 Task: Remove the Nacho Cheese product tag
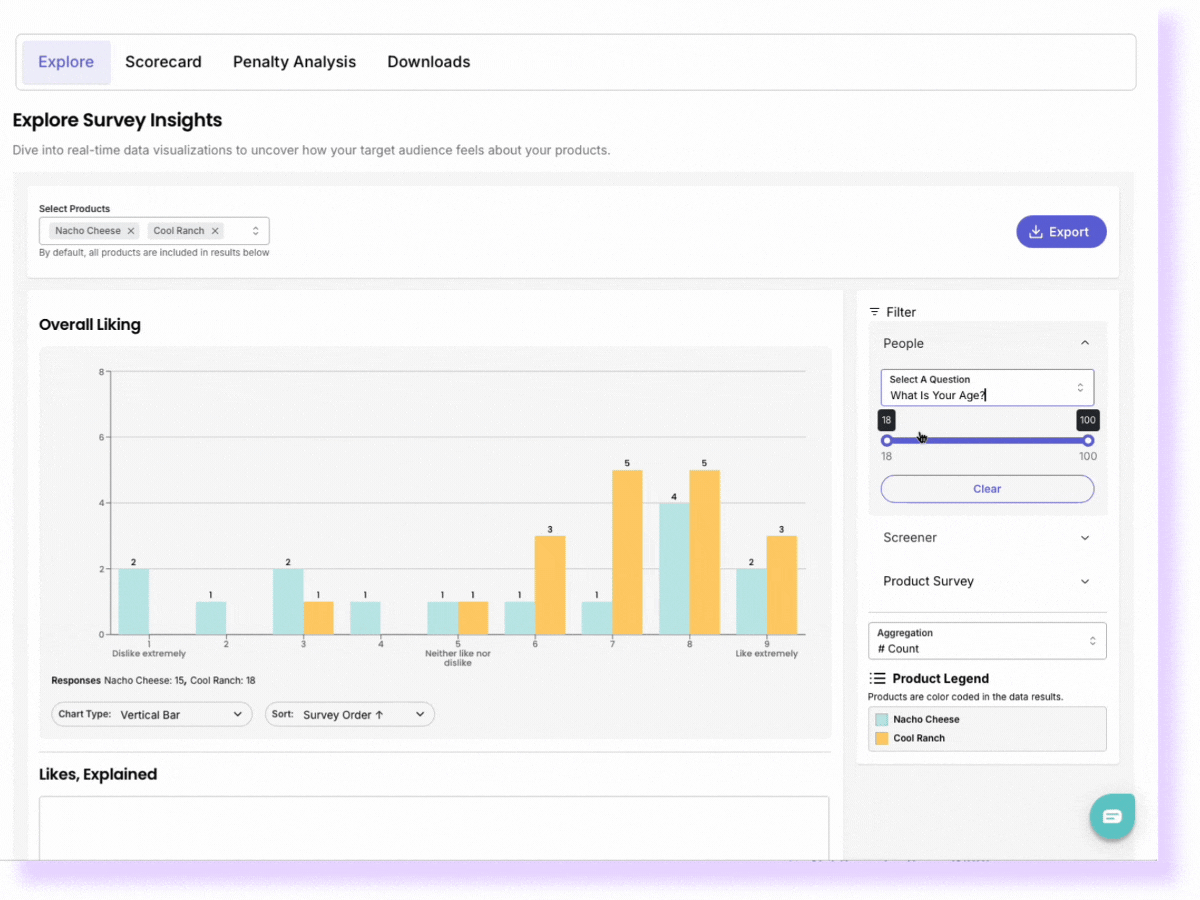131,231
